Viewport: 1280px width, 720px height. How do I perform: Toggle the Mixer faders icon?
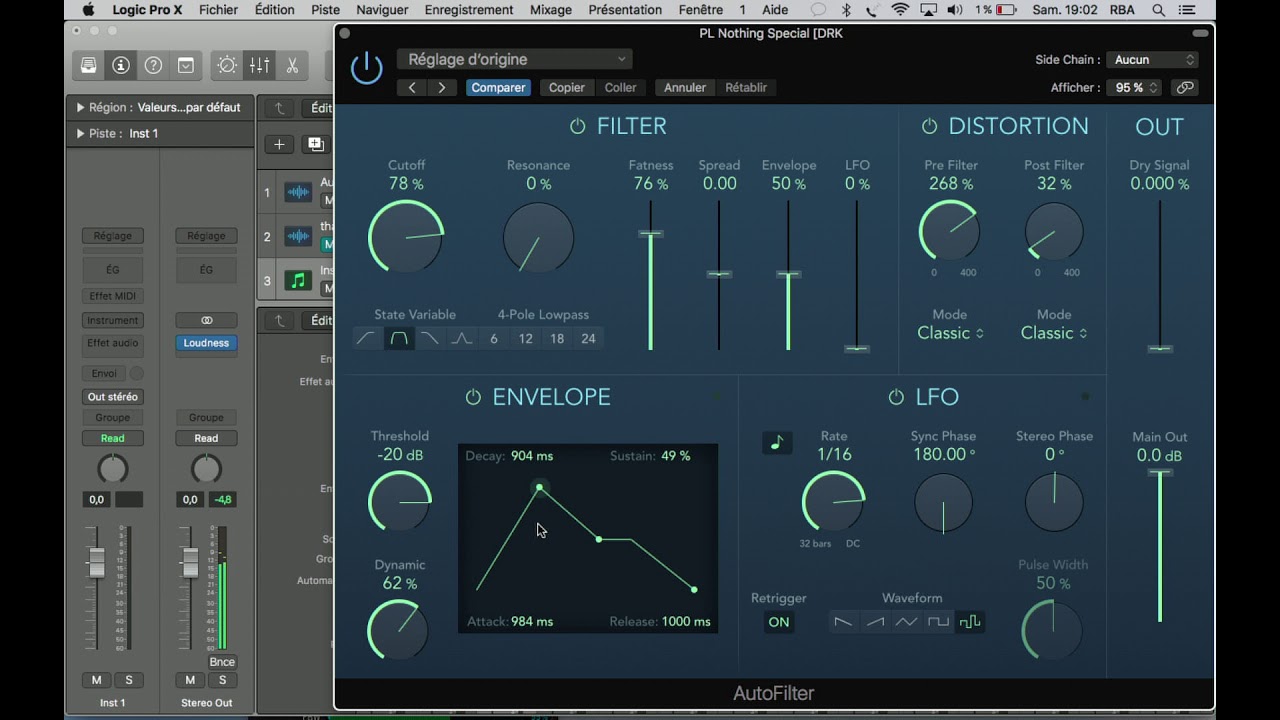(x=259, y=65)
